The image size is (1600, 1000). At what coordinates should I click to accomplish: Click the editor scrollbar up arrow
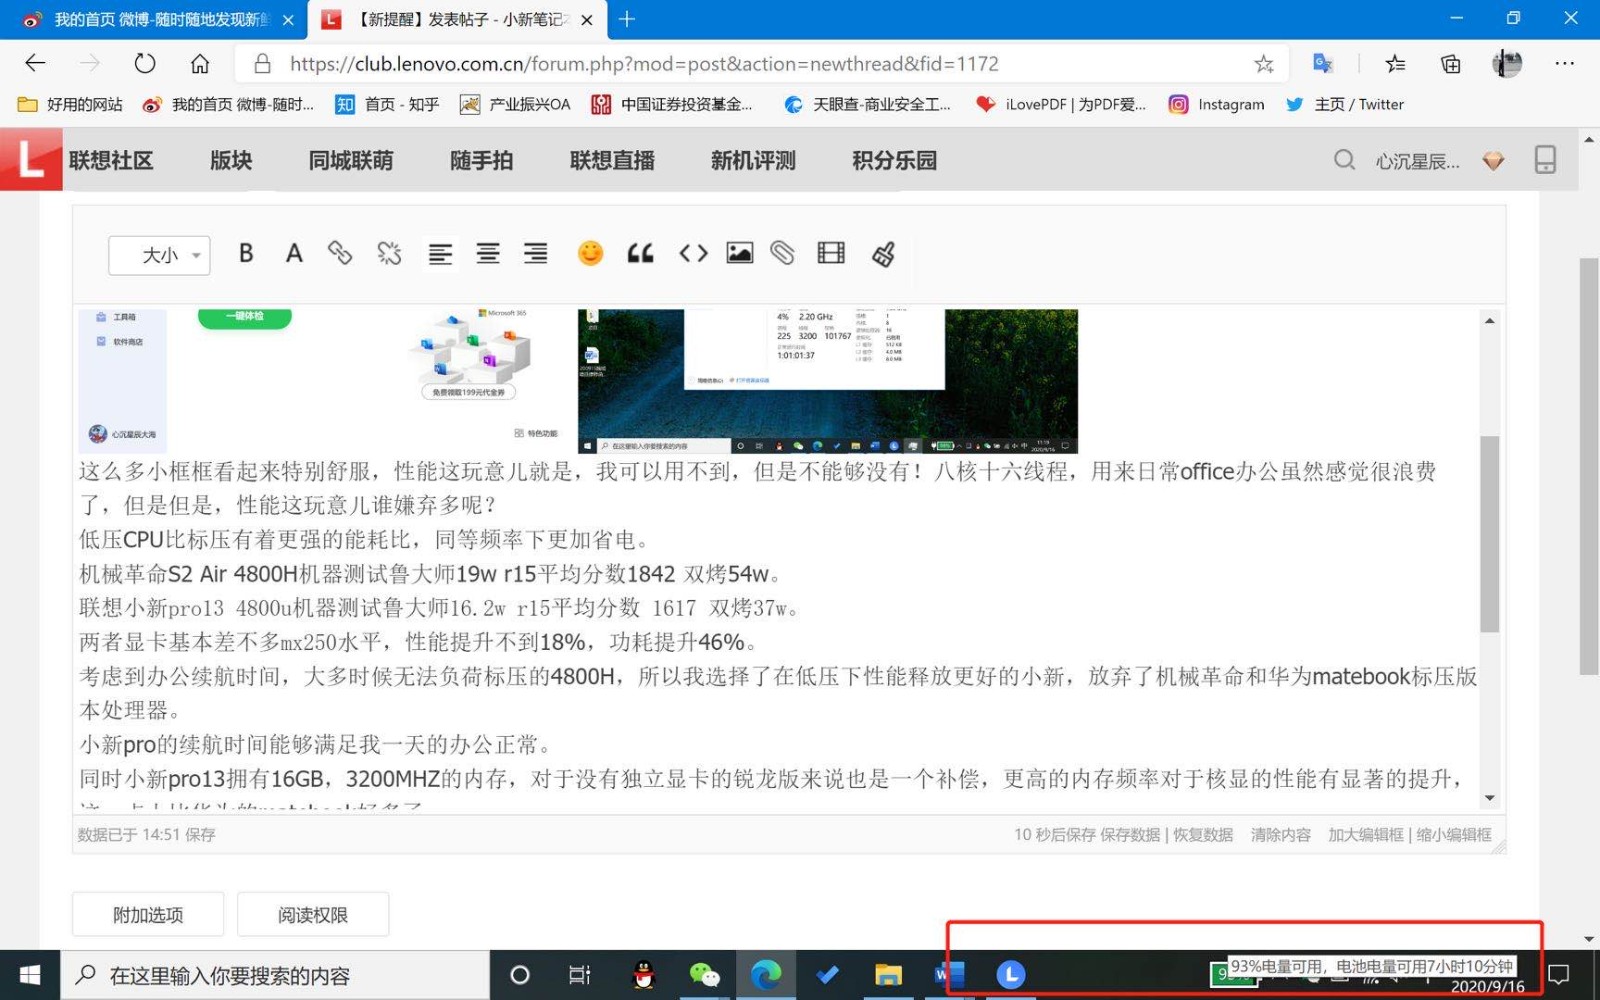(x=1490, y=320)
